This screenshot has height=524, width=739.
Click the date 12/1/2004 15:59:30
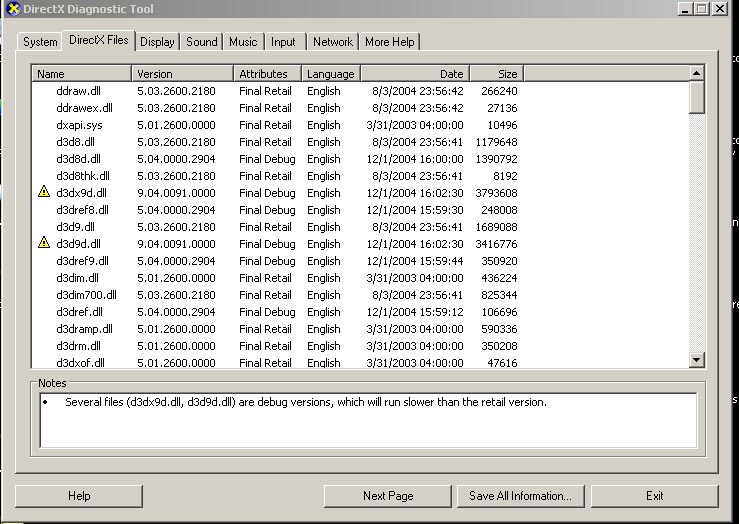(415, 210)
